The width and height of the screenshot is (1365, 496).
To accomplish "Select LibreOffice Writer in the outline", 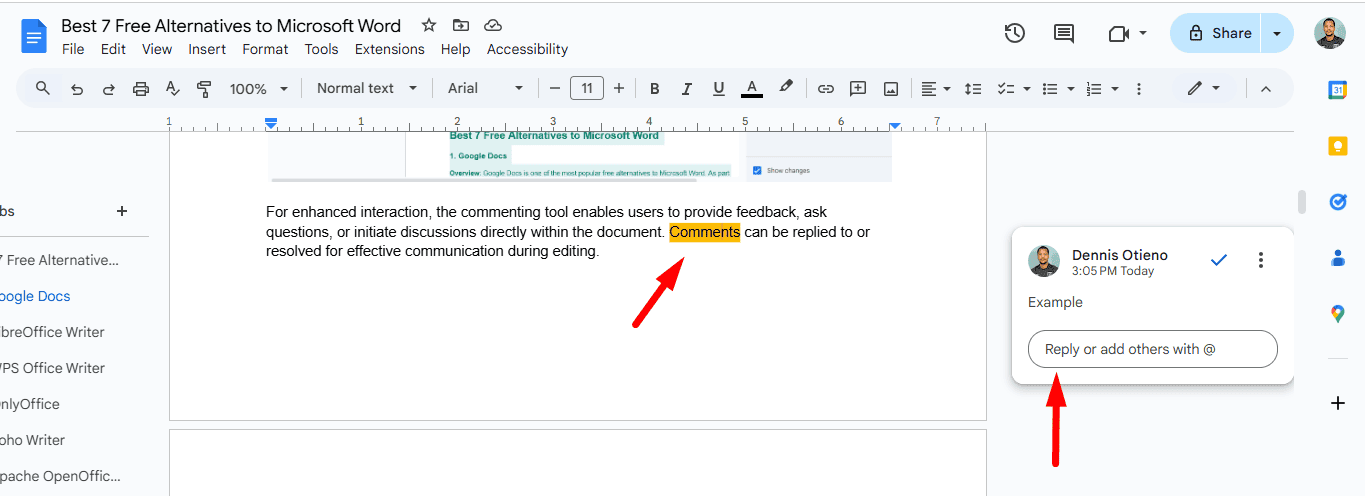I will click(55, 332).
